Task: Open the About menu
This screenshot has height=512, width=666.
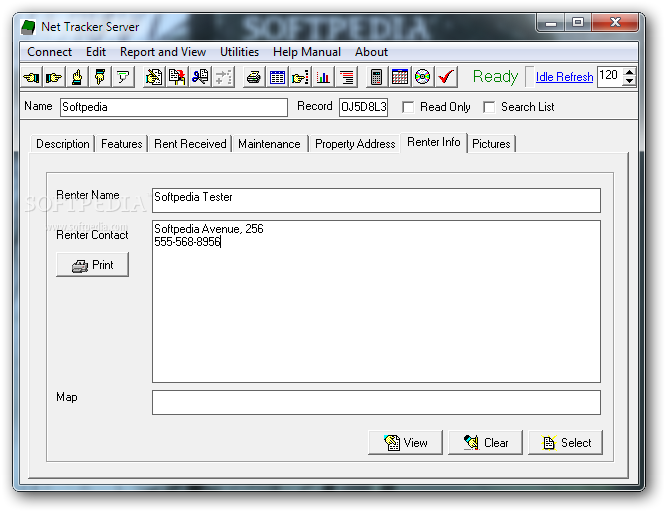Action: [x=371, y=52]
